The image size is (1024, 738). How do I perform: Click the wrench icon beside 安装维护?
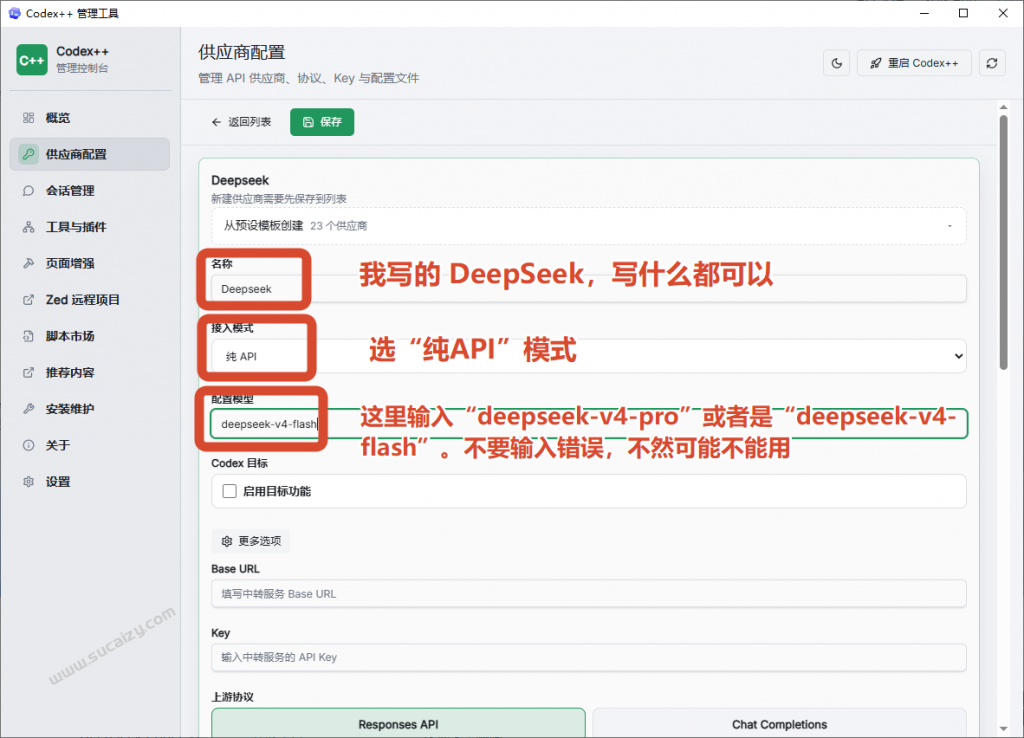tap(29, 409)
